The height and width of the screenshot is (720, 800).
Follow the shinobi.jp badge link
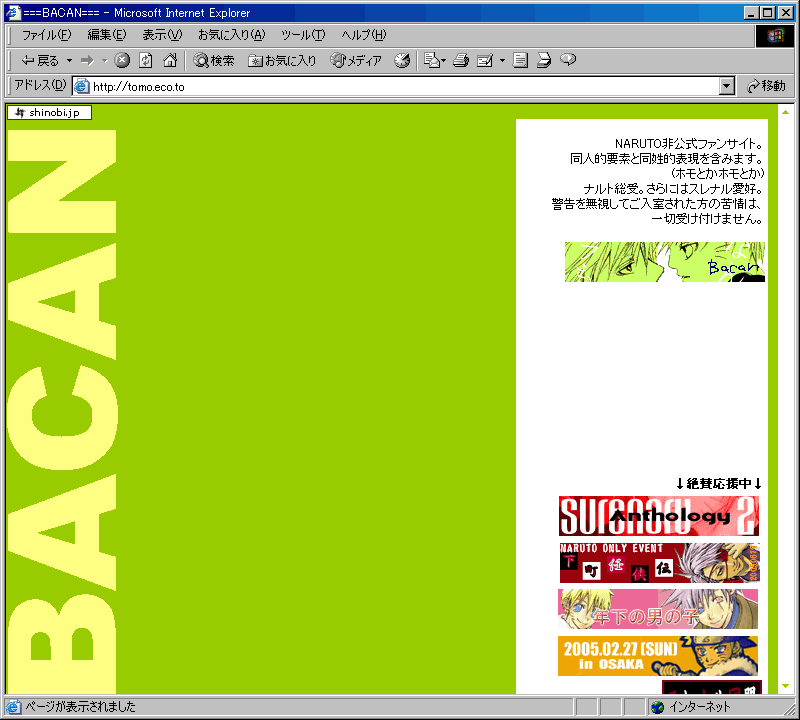[49, 113]
